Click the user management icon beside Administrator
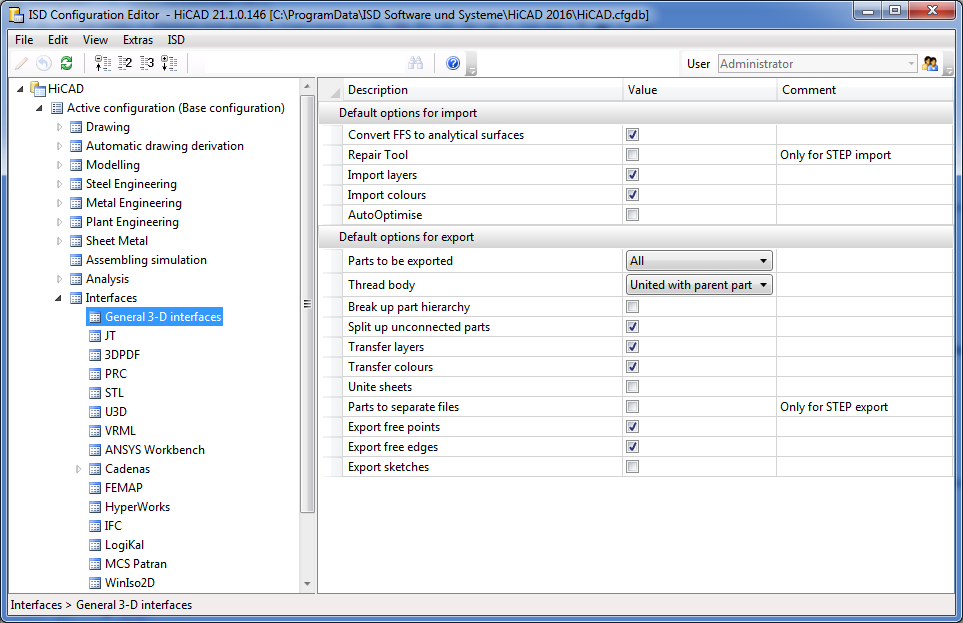The image size is (963, 623). click(931, 64)
